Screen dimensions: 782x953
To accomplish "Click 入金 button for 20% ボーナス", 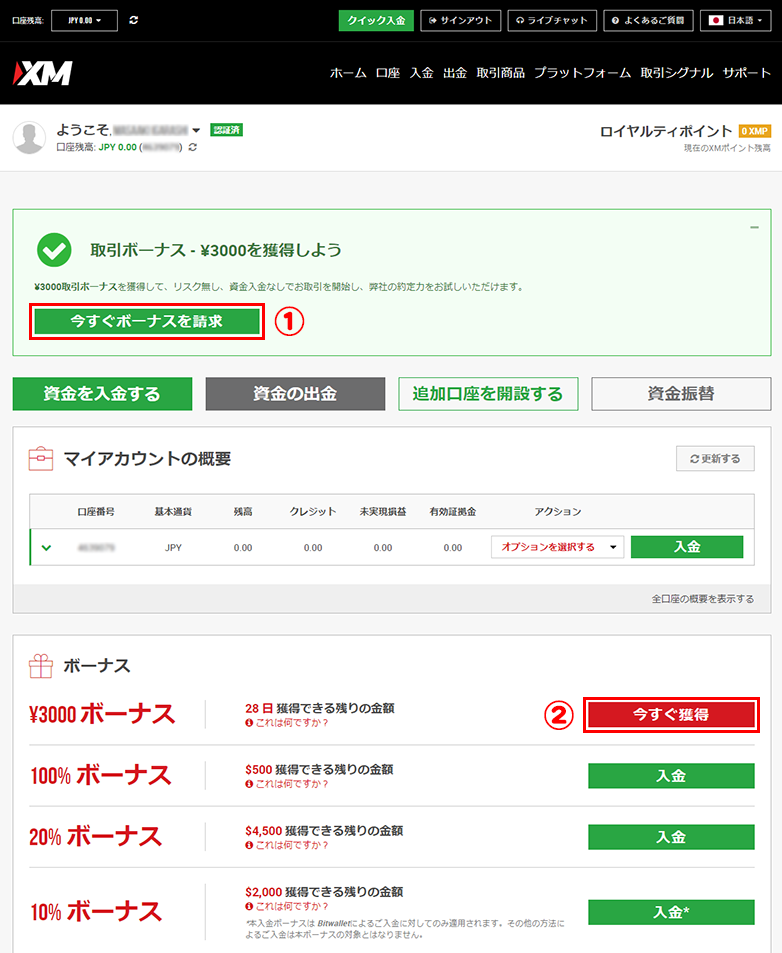I will point(671,838).
